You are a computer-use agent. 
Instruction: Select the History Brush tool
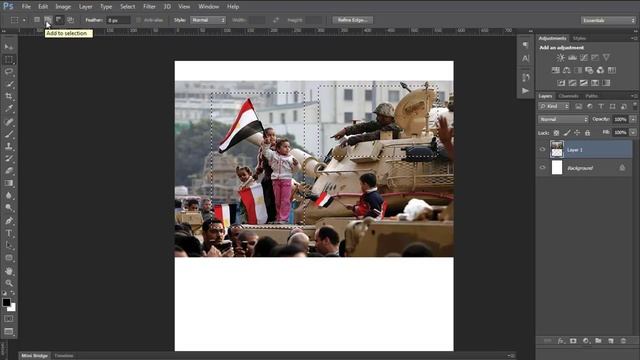click(9, 158)
